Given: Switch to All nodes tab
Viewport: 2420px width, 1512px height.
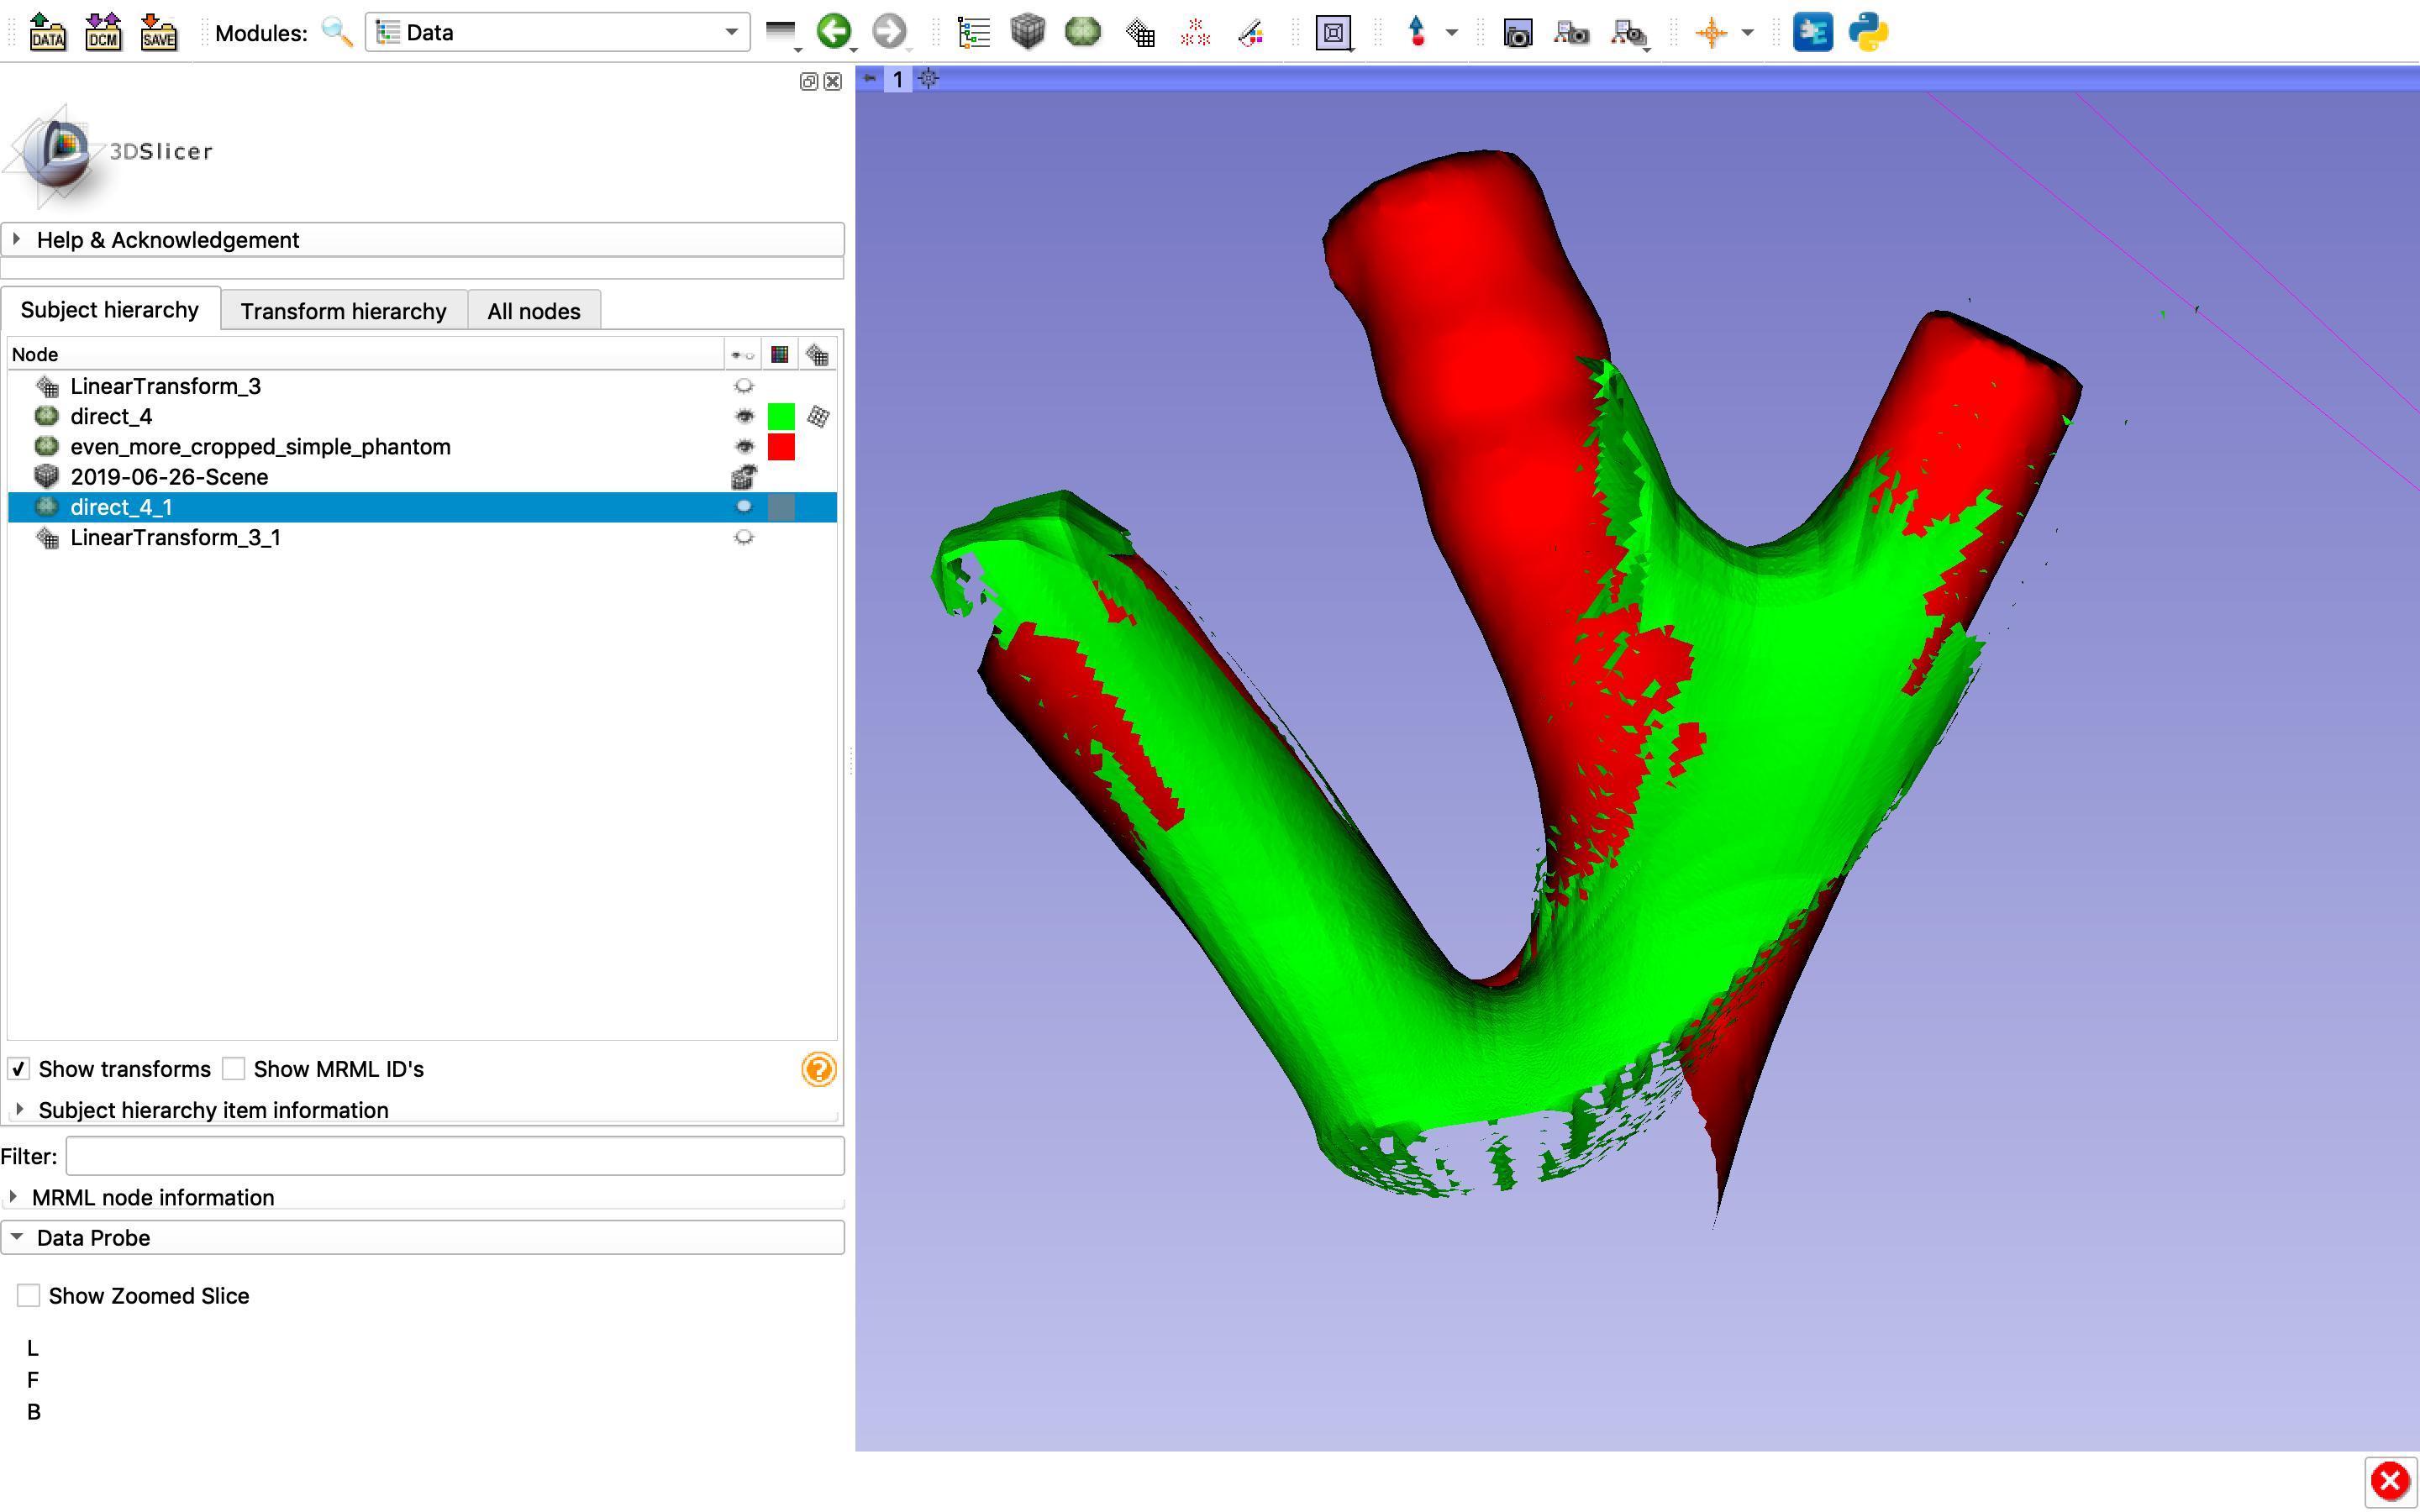Looking at the screenshot, I should click(x=533, y=311).
